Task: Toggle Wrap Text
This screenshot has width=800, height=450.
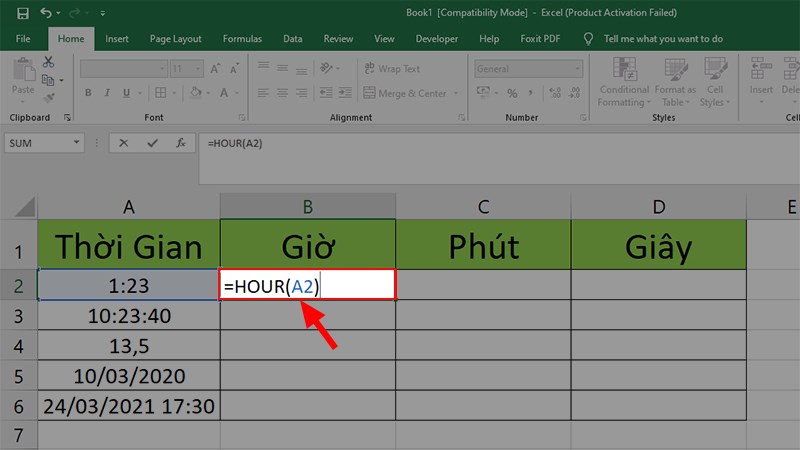Action: [x=392, y=68]
